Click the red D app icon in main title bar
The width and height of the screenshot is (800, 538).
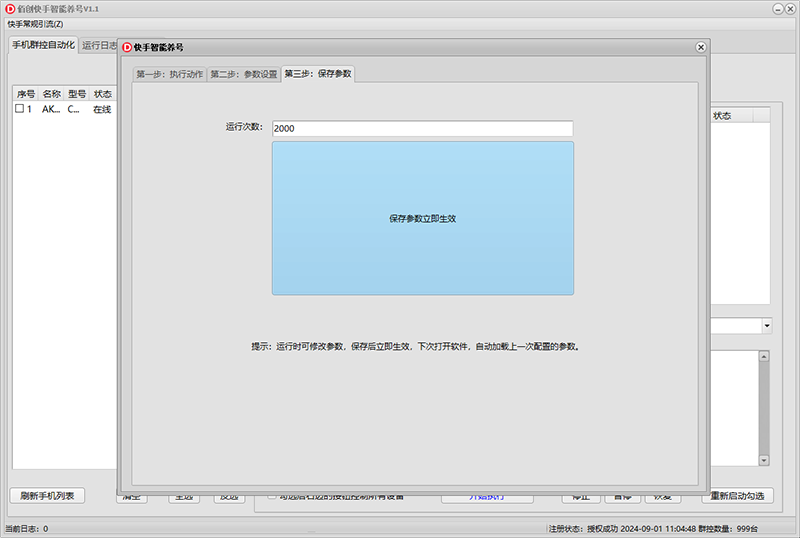10,9
